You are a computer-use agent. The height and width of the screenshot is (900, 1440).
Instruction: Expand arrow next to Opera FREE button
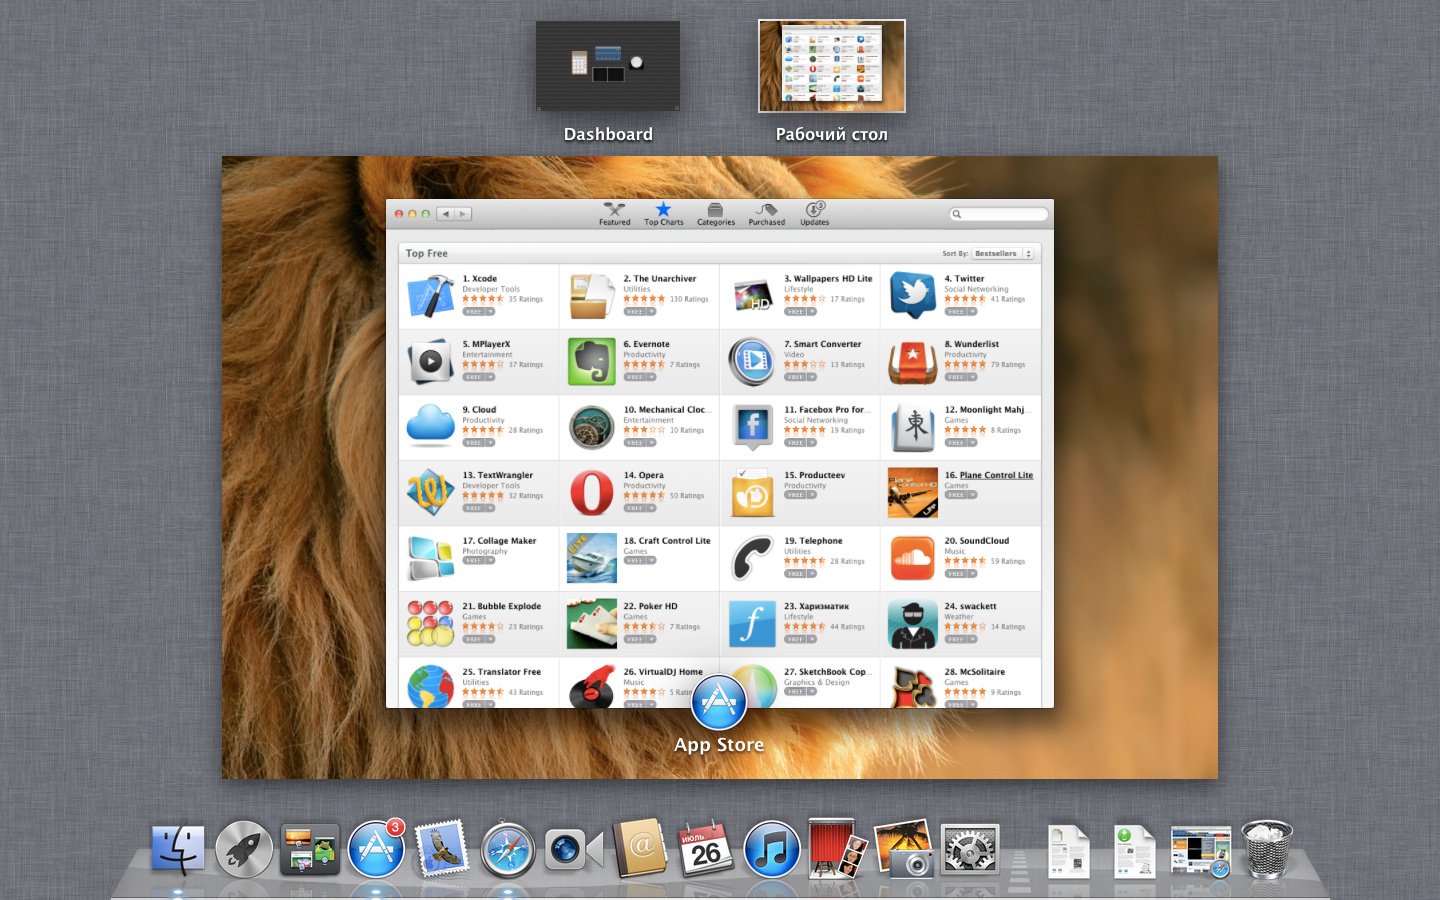[652, 508]
